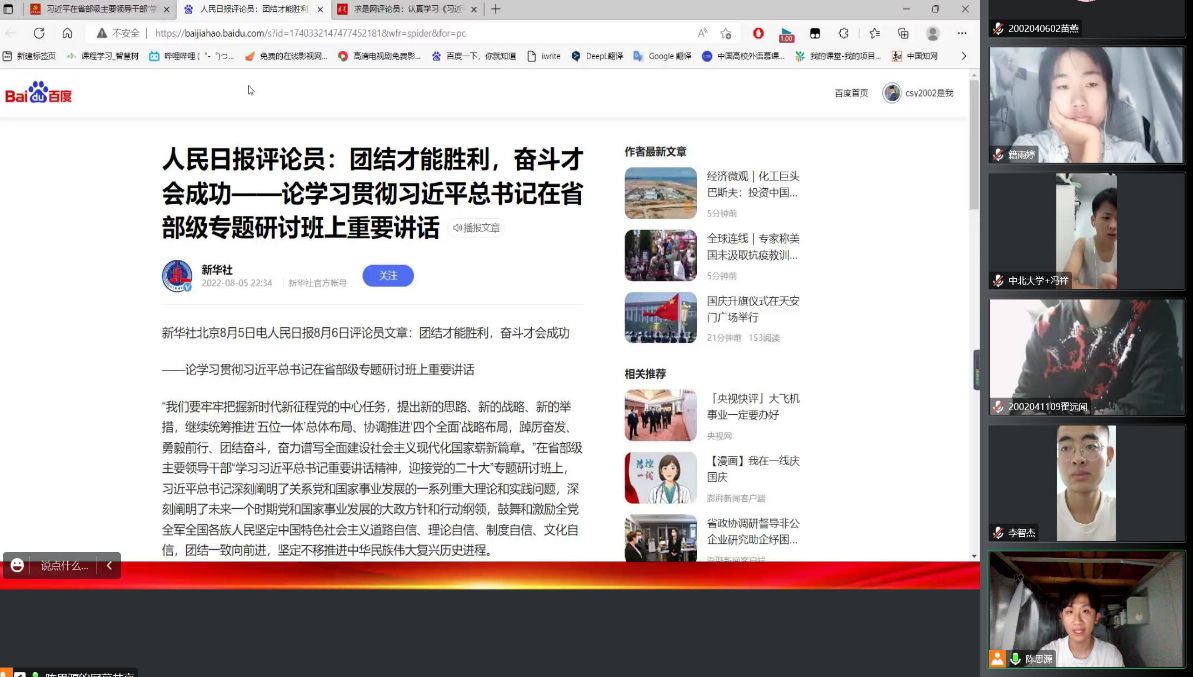This screenshot has height=677, width=1193.
Task: Close the first browser tab
Action: [x=166, y=9]
